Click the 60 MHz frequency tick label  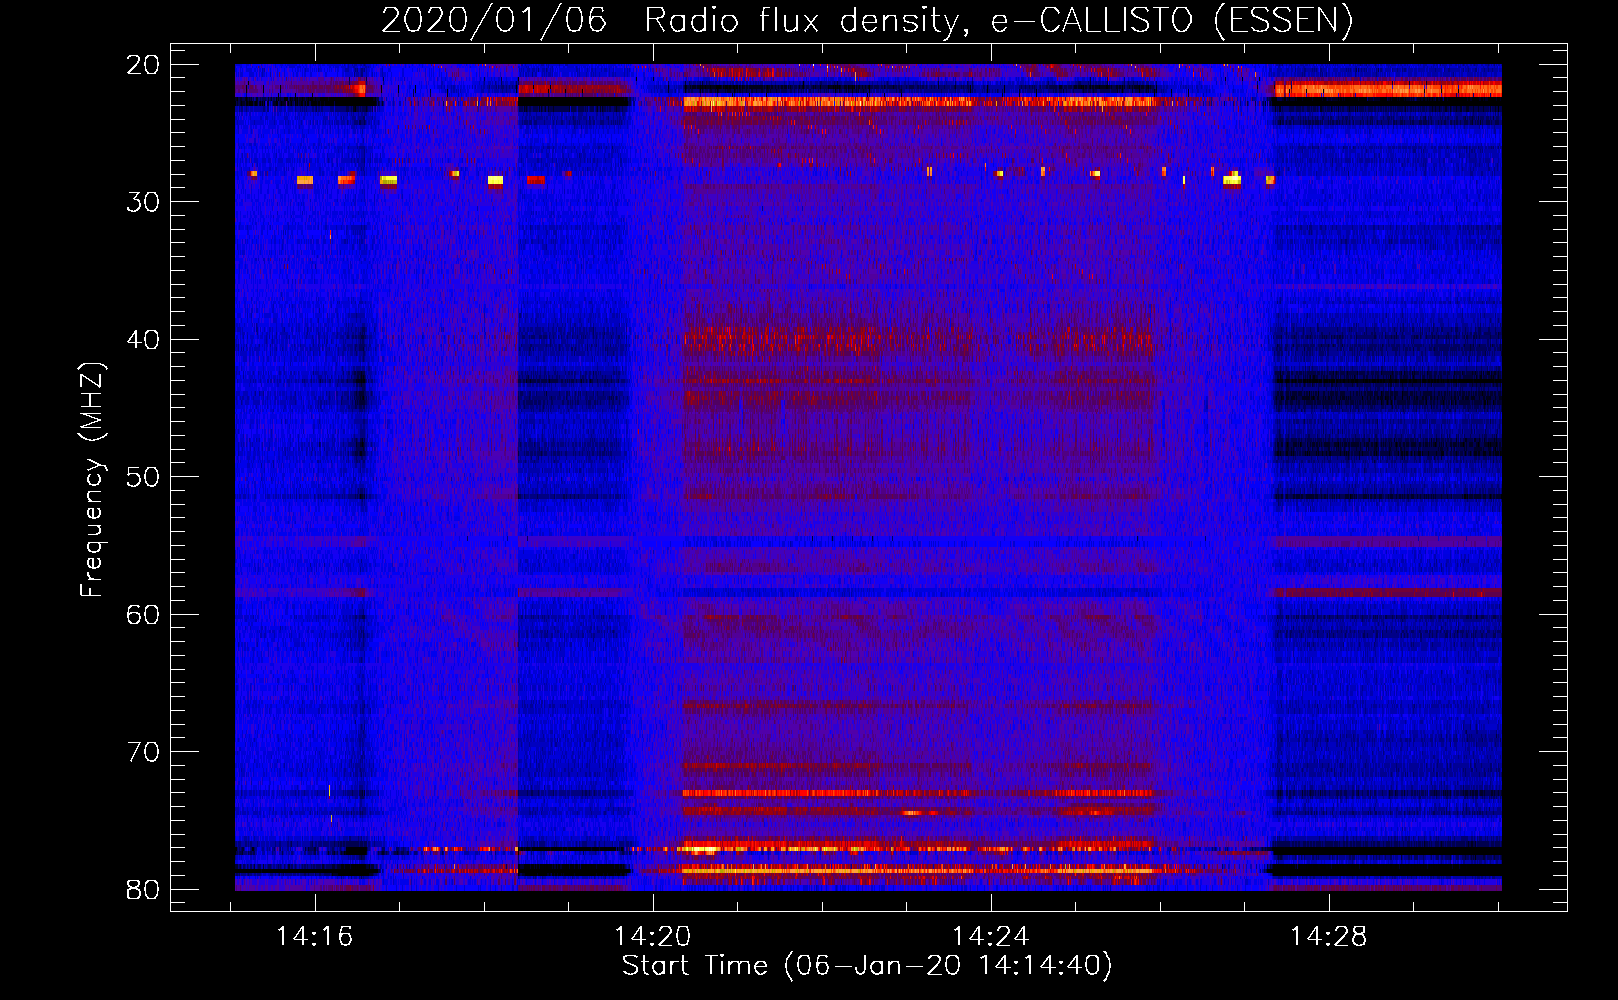point(144,615)
